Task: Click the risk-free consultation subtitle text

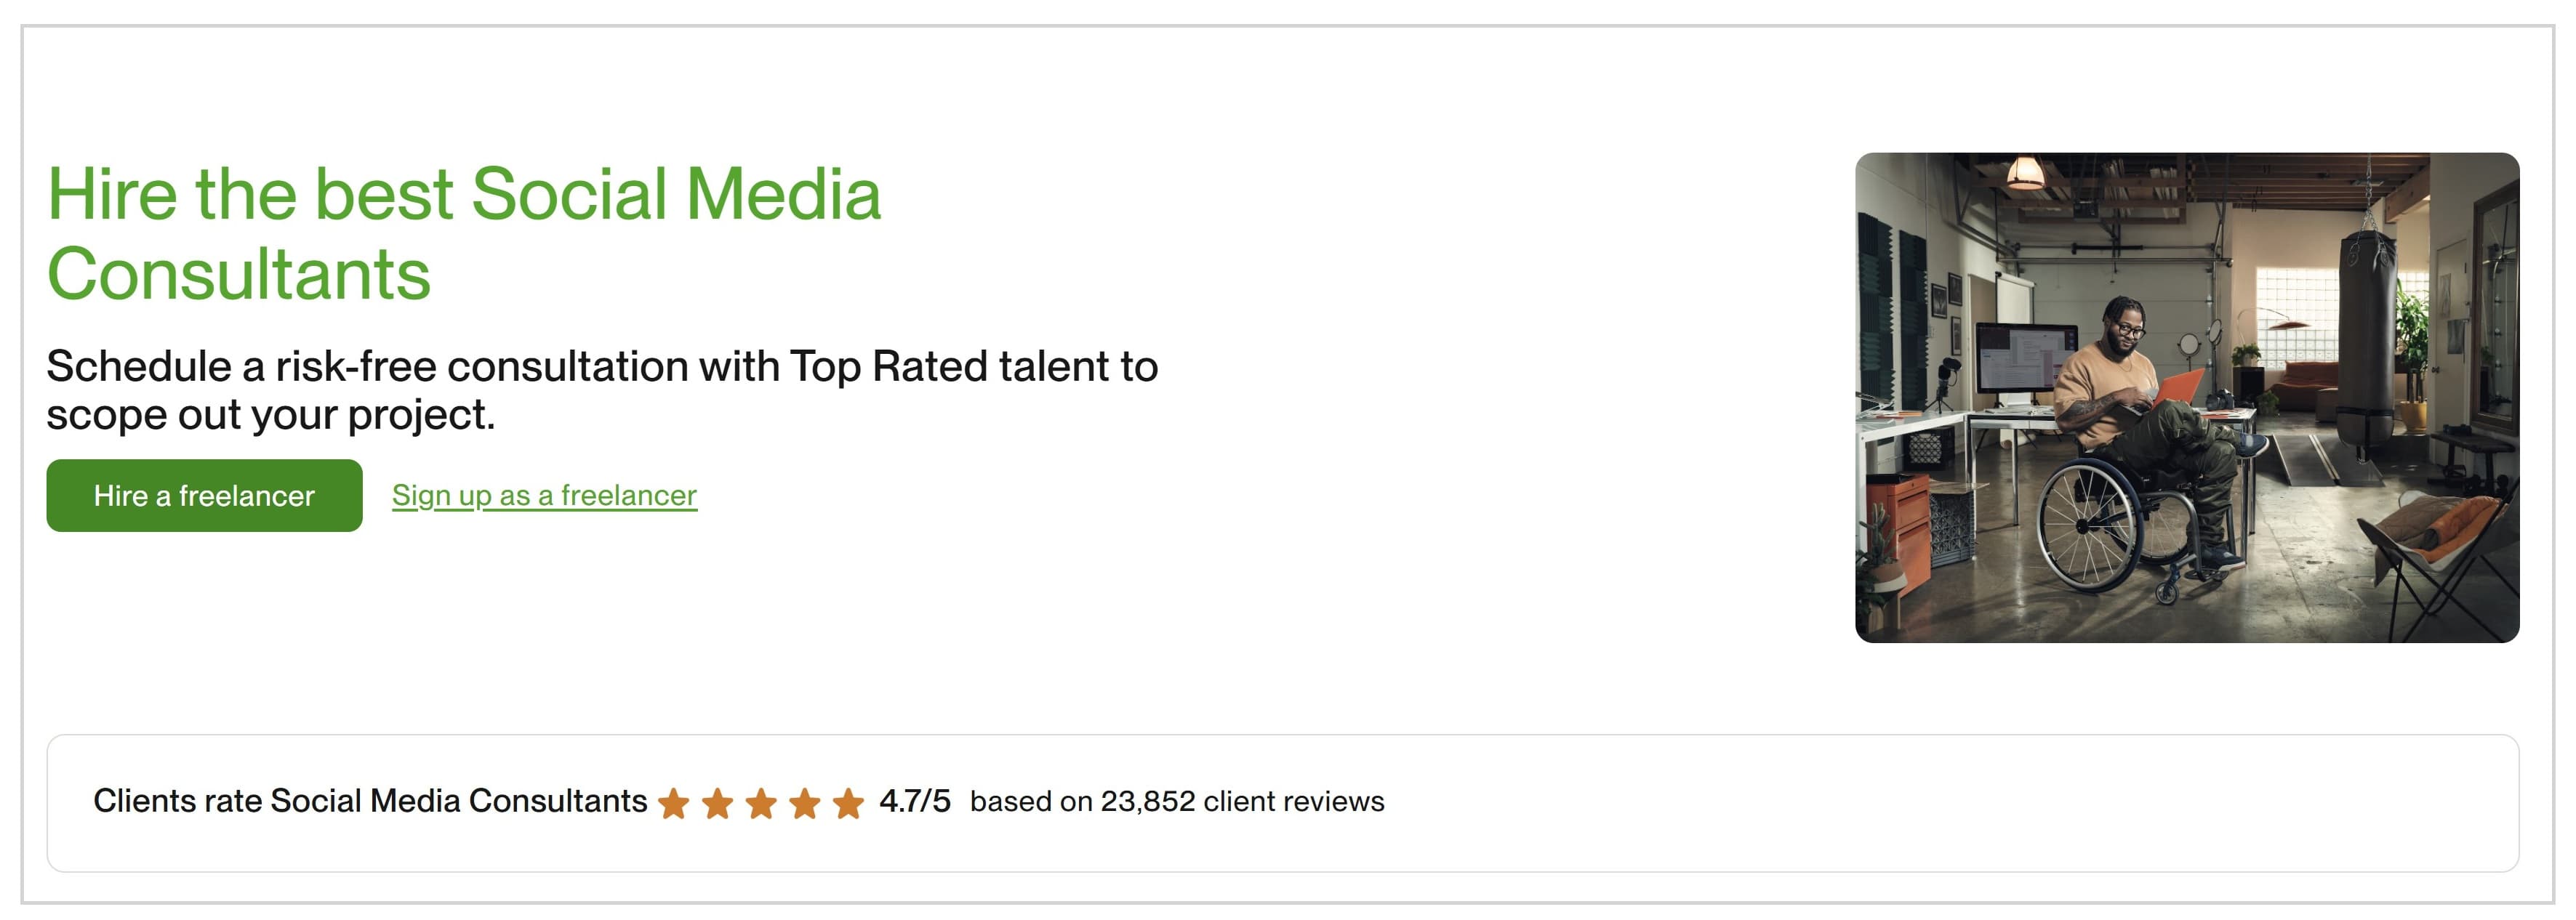Action: click(x=602, y=390)
